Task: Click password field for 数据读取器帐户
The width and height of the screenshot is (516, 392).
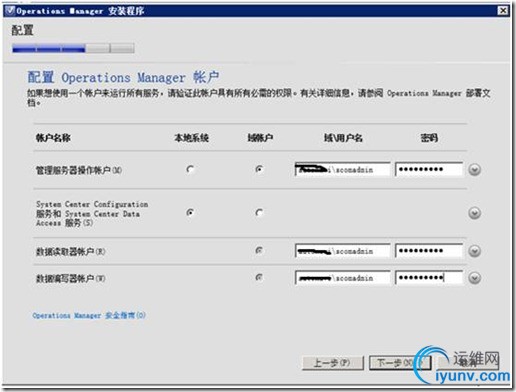Action: click(429, 251)
